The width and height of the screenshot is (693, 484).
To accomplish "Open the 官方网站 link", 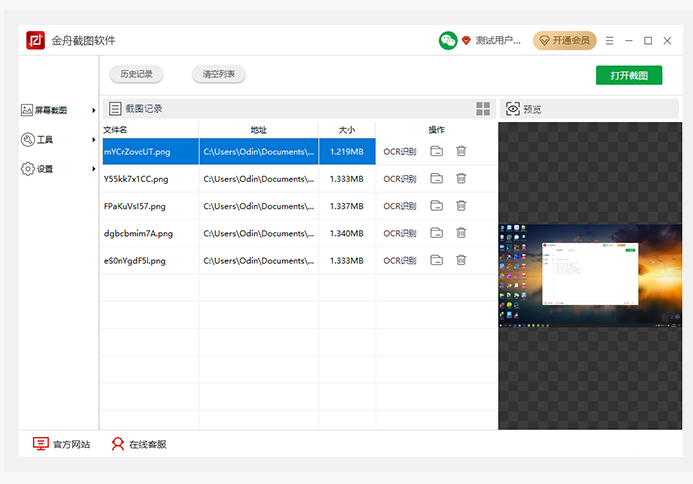I will 61,444.
